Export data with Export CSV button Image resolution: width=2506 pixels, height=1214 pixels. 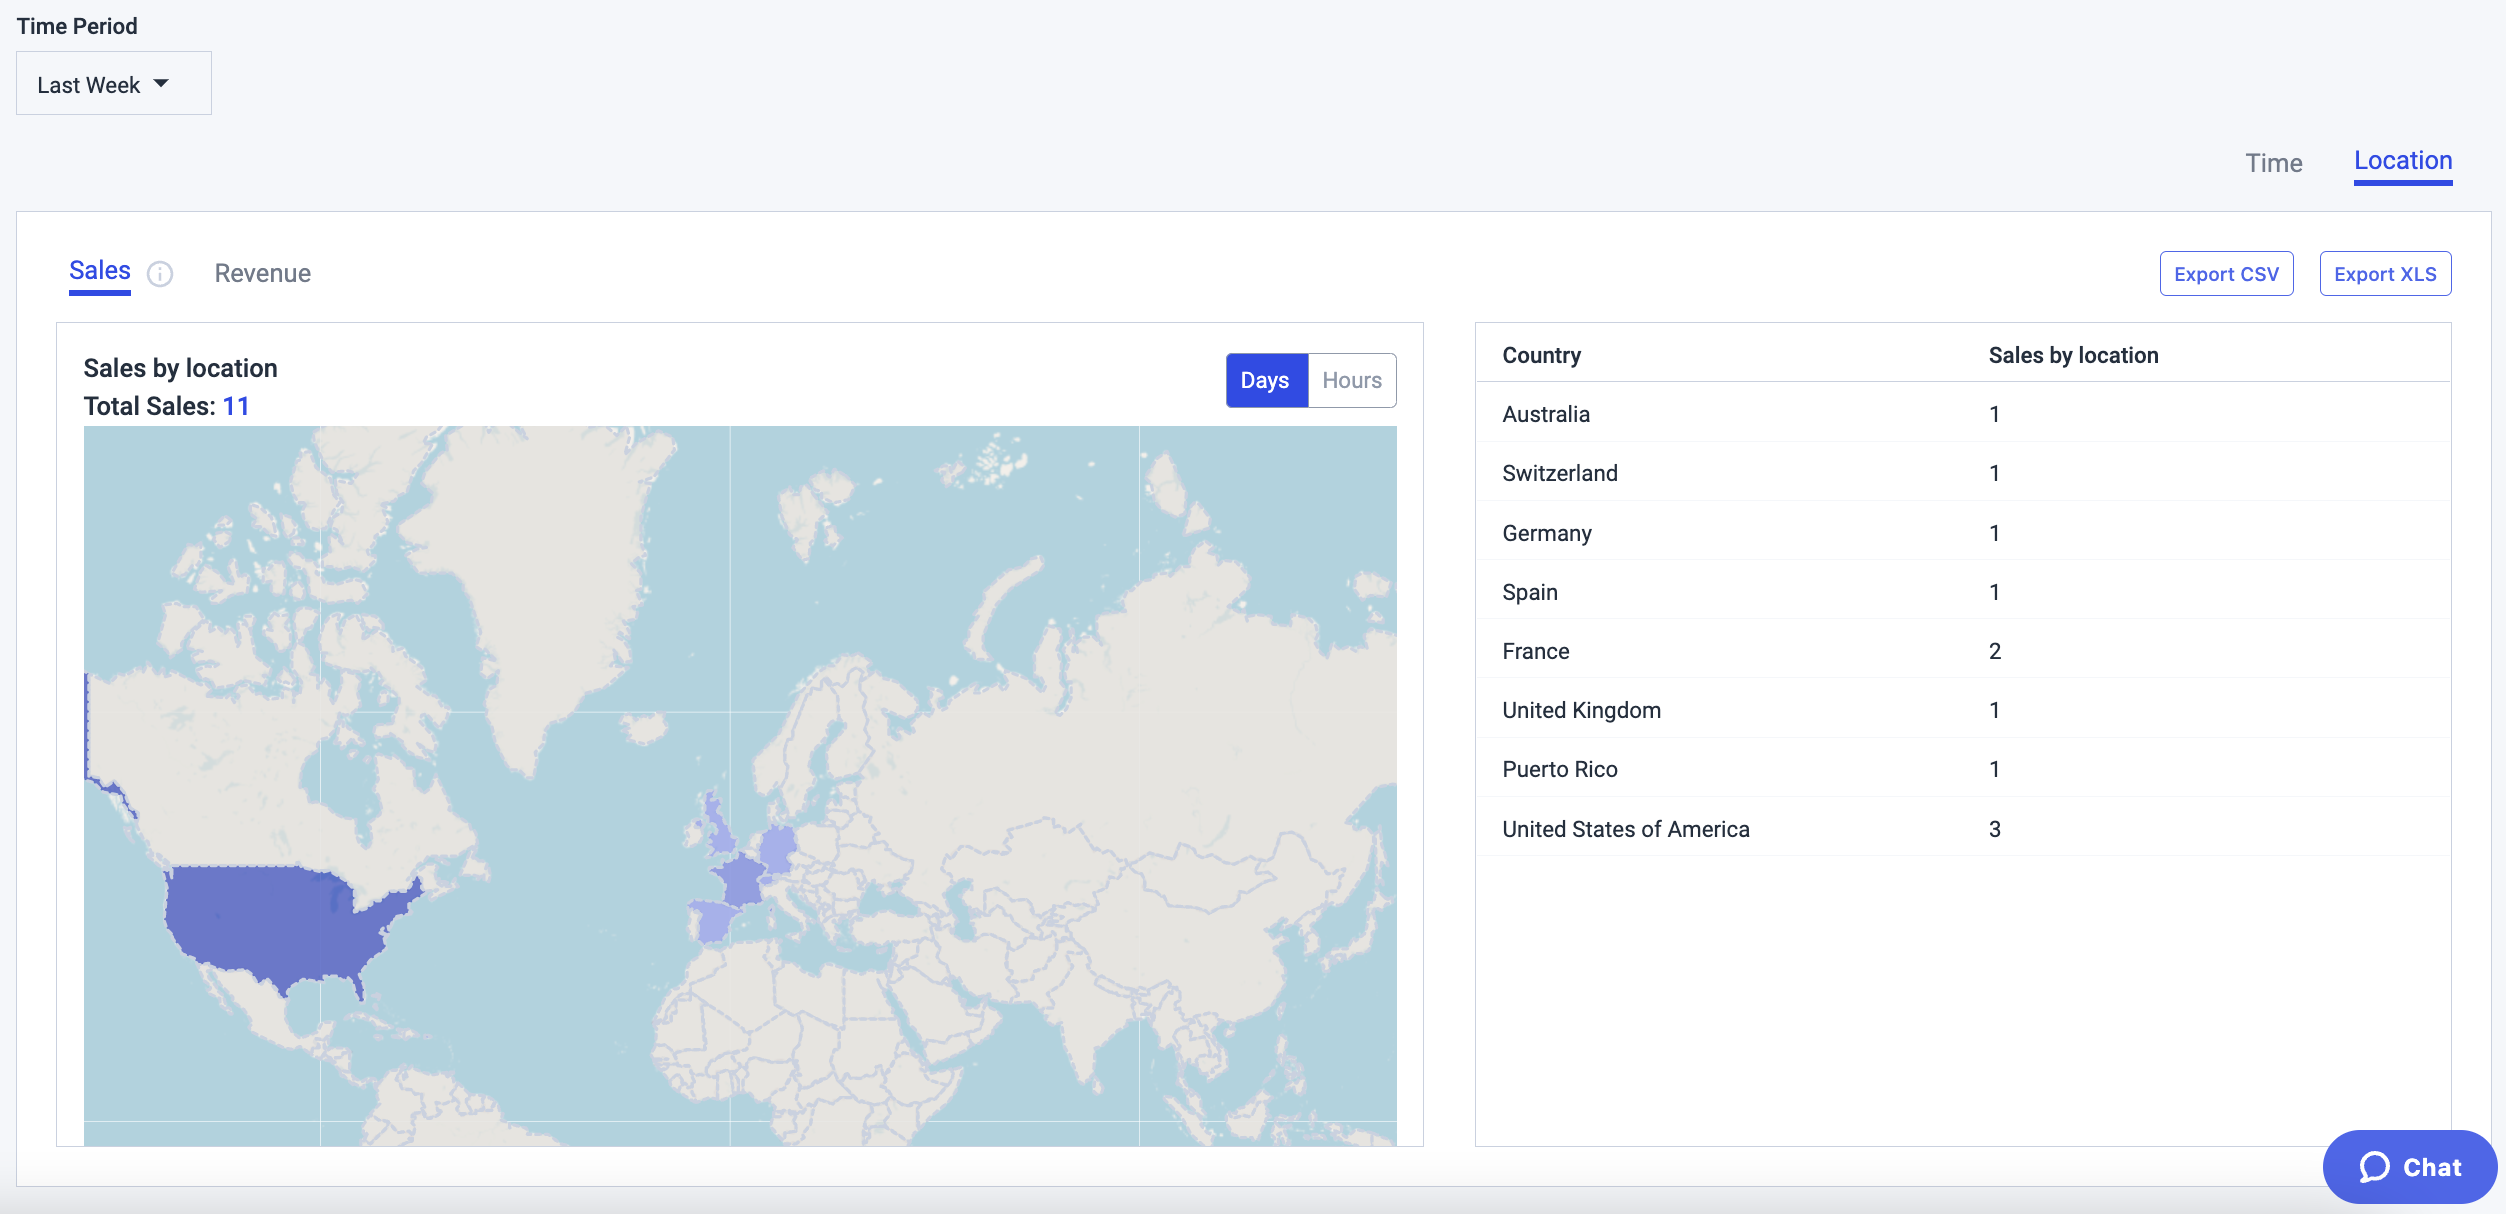point(2226,274)
